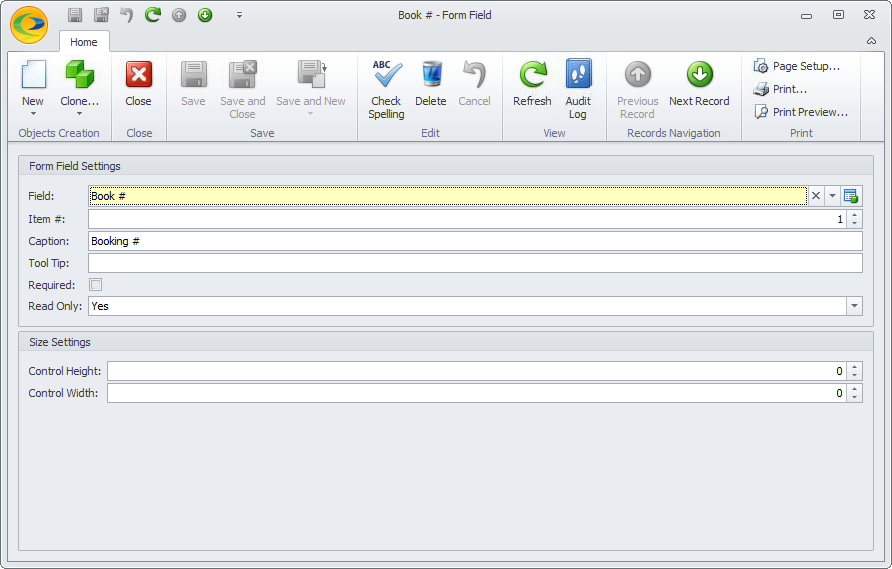Viewport: 892px width, 569px height.
Task: Open the quick access toolbar customize dropdown
Action: click(239, 15)
